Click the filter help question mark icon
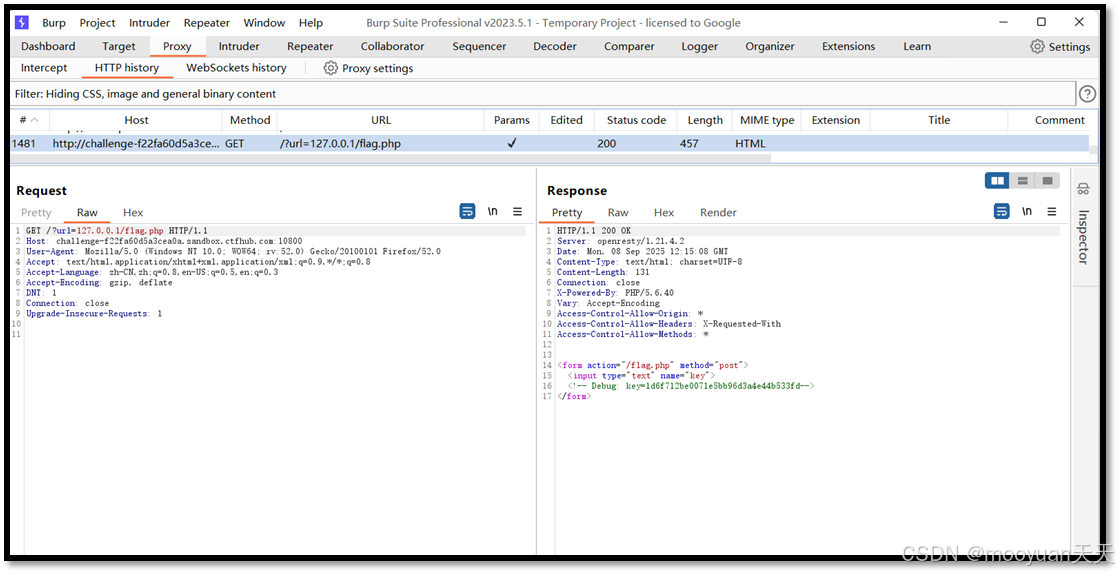Image resolution: width=1119 pixels, height=574 pixels. [x=1087, y=94]
